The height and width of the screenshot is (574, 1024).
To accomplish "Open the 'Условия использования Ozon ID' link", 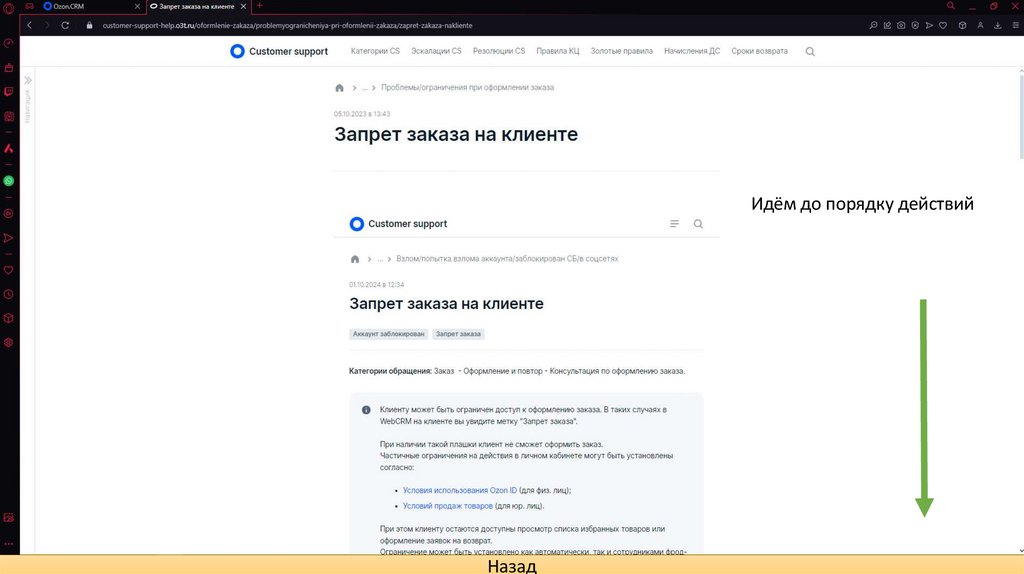I will point(460,490).
